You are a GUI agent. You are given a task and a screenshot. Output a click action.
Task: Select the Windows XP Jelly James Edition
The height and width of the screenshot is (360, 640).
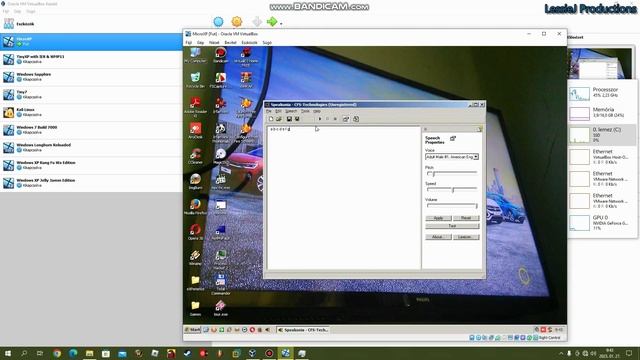91,182
